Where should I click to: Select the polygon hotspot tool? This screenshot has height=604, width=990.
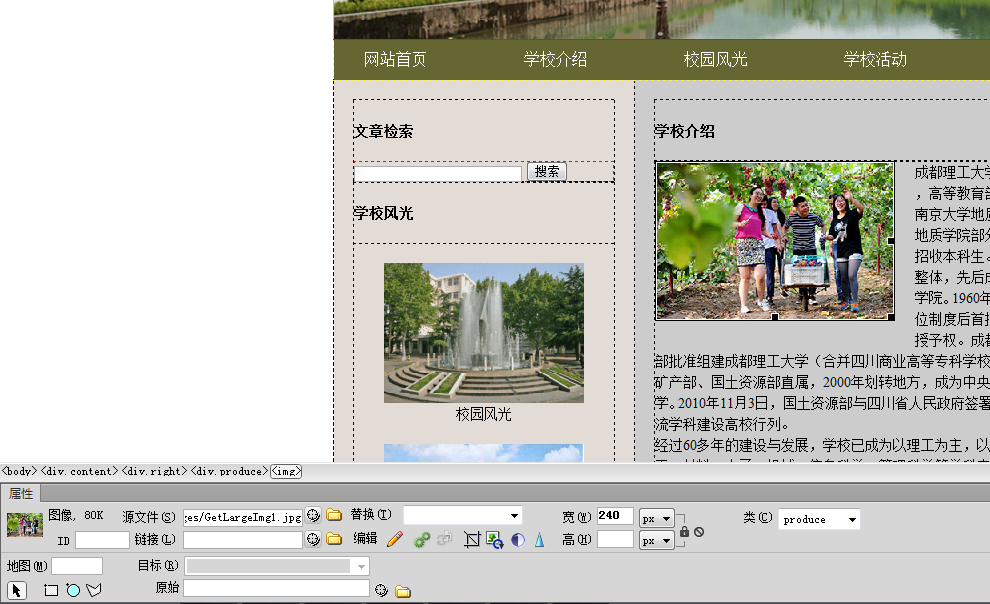94,590
